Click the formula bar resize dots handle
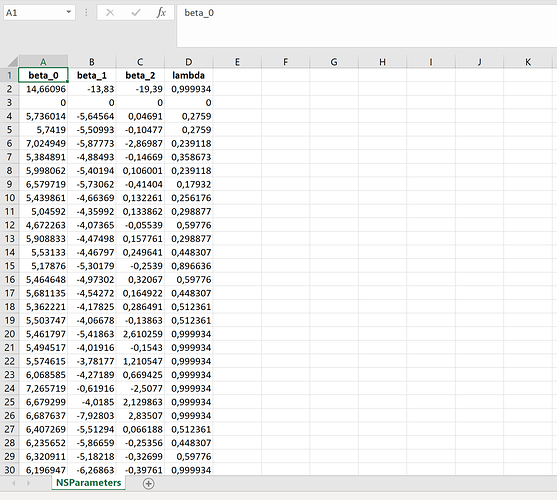 tap(86, 13)
